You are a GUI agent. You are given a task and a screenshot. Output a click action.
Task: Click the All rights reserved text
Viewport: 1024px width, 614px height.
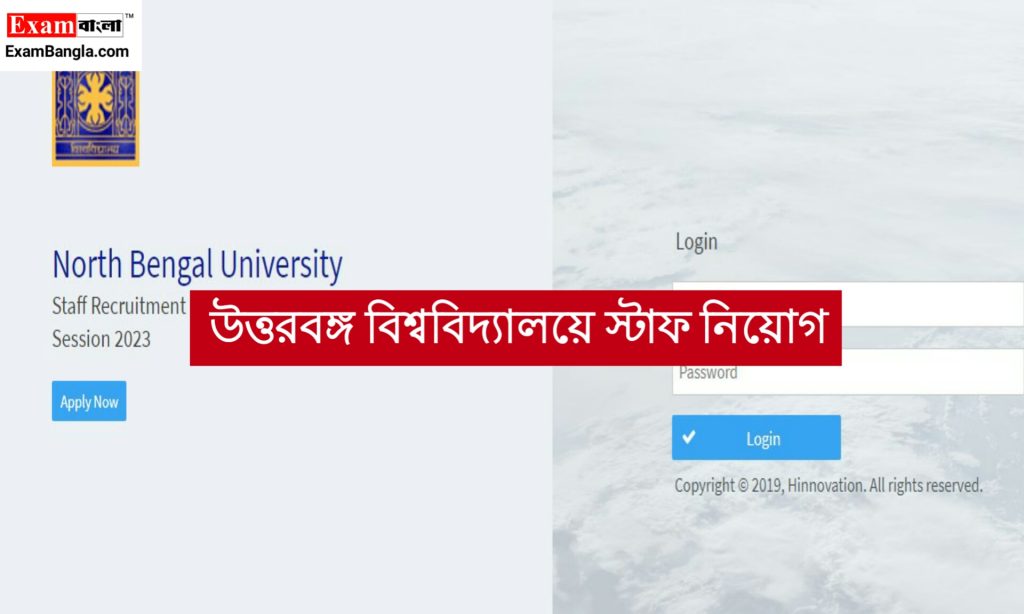click(925, 485)
